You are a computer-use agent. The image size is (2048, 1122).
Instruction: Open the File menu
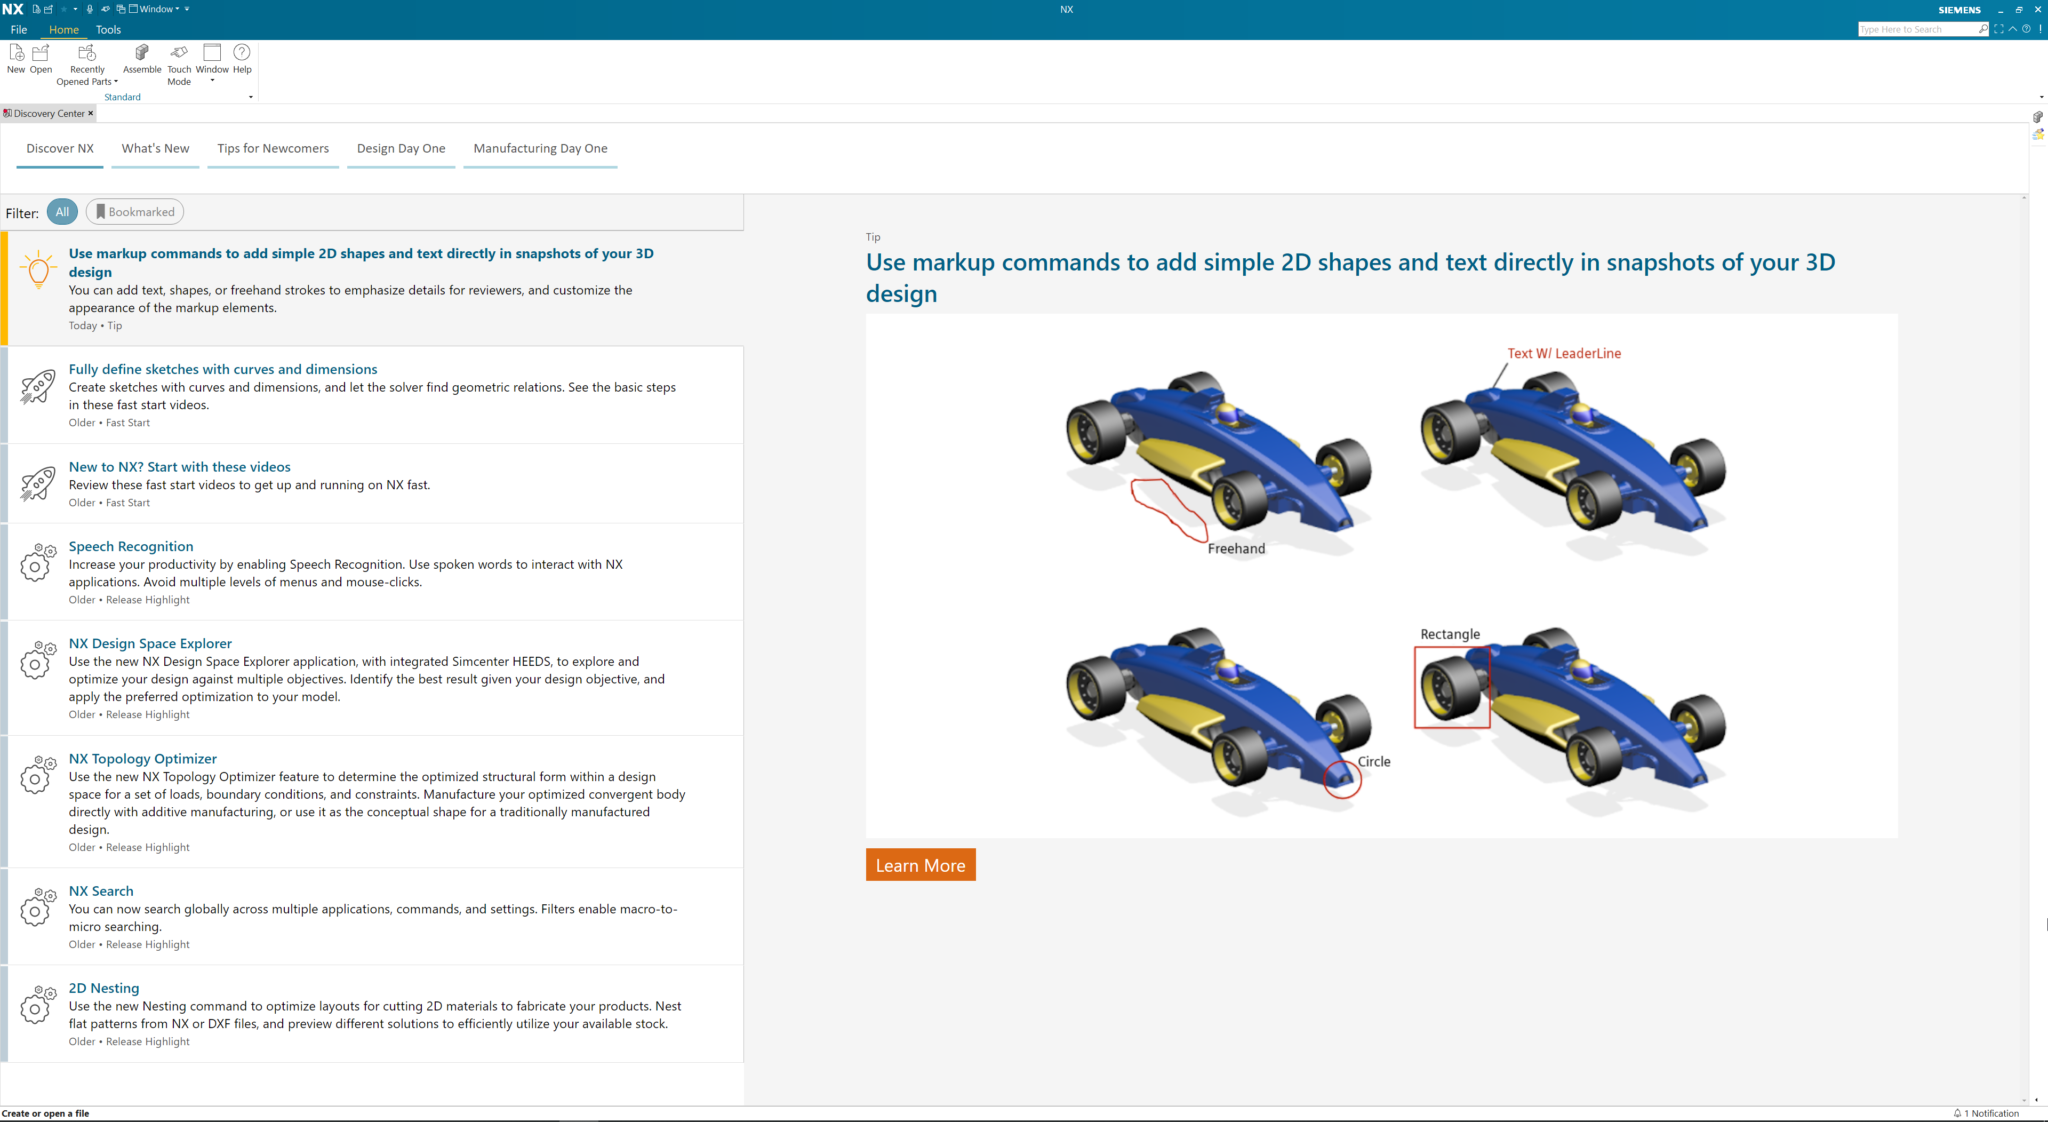pyautogui.click(x=17, y=29)
